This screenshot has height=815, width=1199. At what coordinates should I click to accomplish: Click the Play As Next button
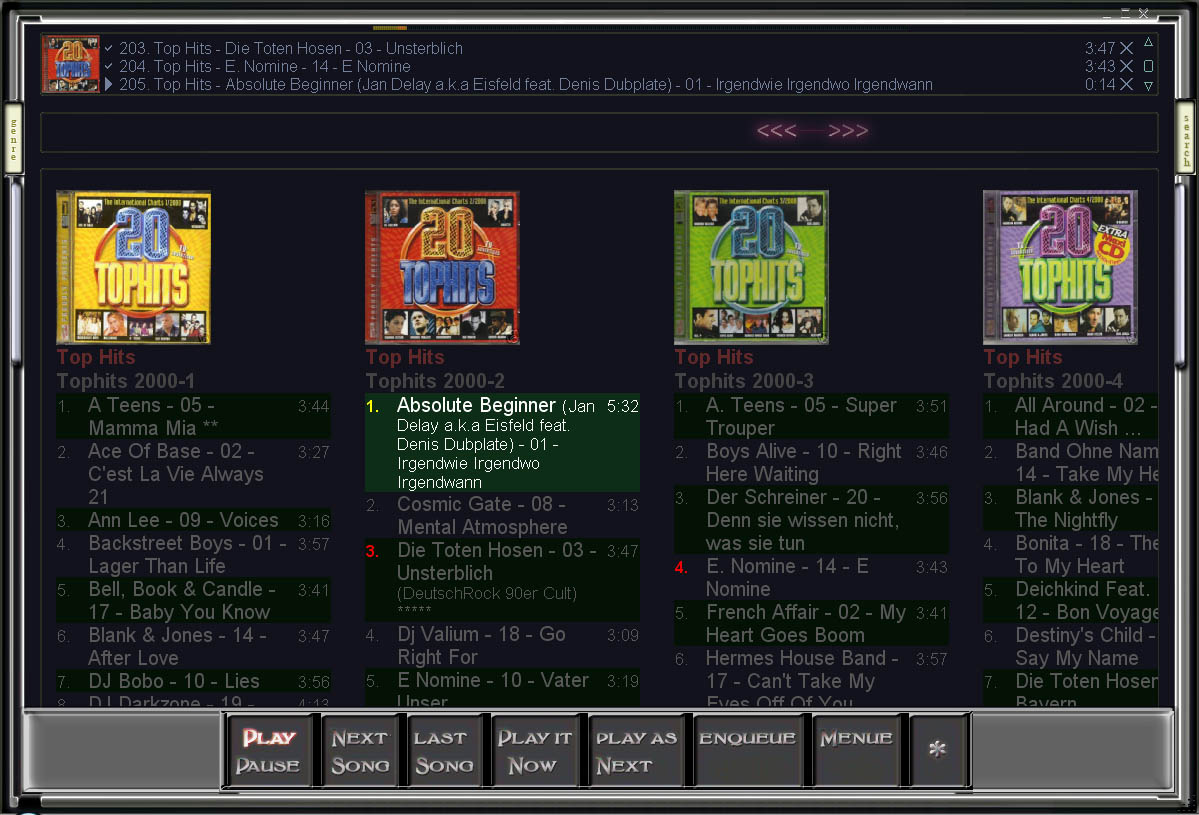tap(636, 751)
